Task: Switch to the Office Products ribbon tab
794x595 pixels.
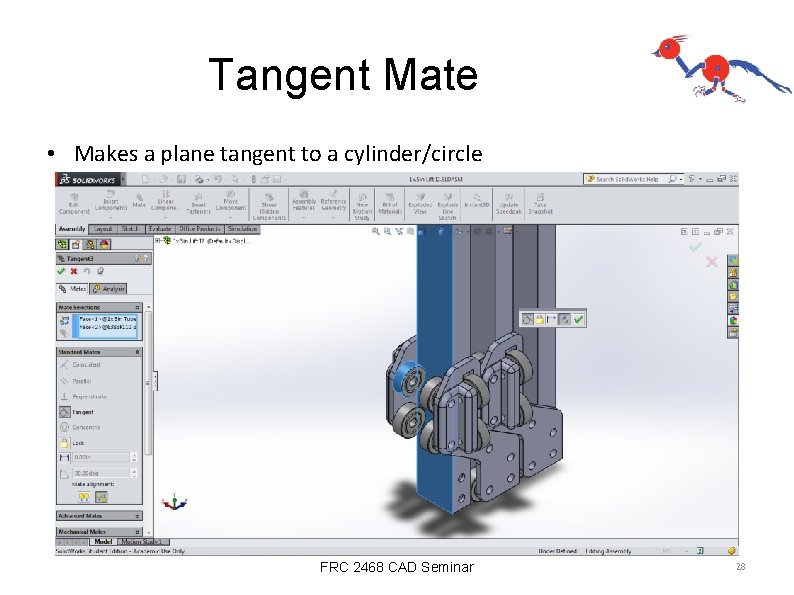Action: coord(200,229)
